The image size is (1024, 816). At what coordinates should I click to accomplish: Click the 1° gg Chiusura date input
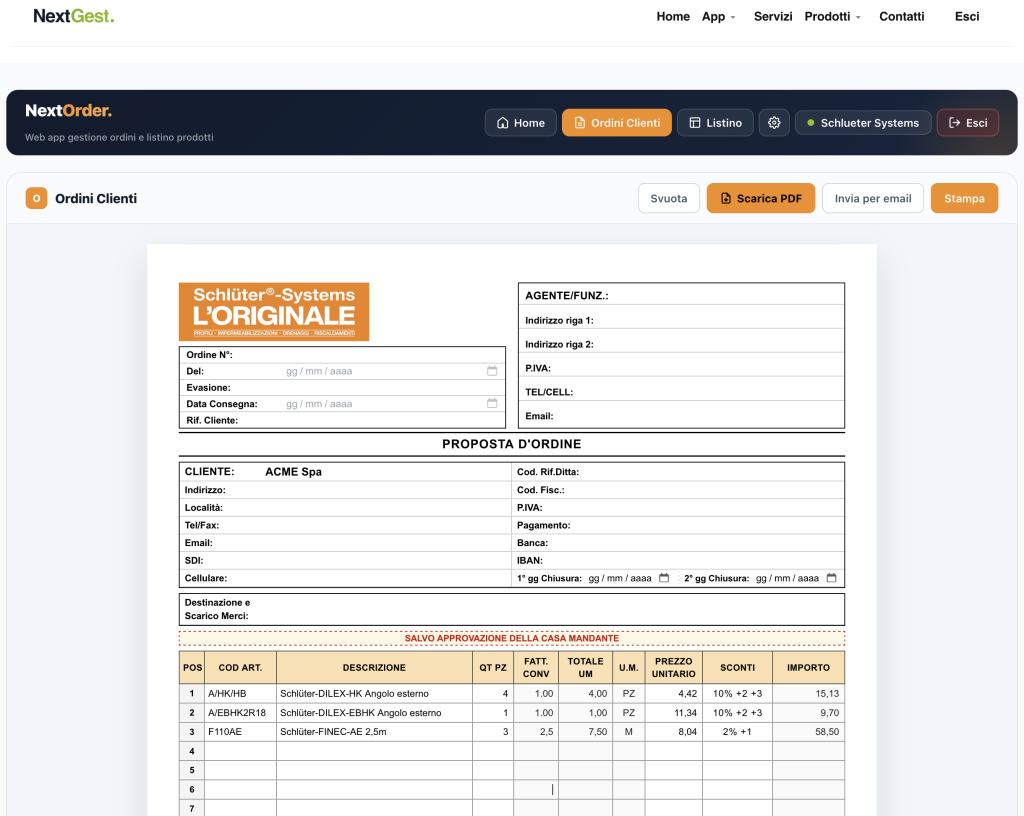[628, 578]
